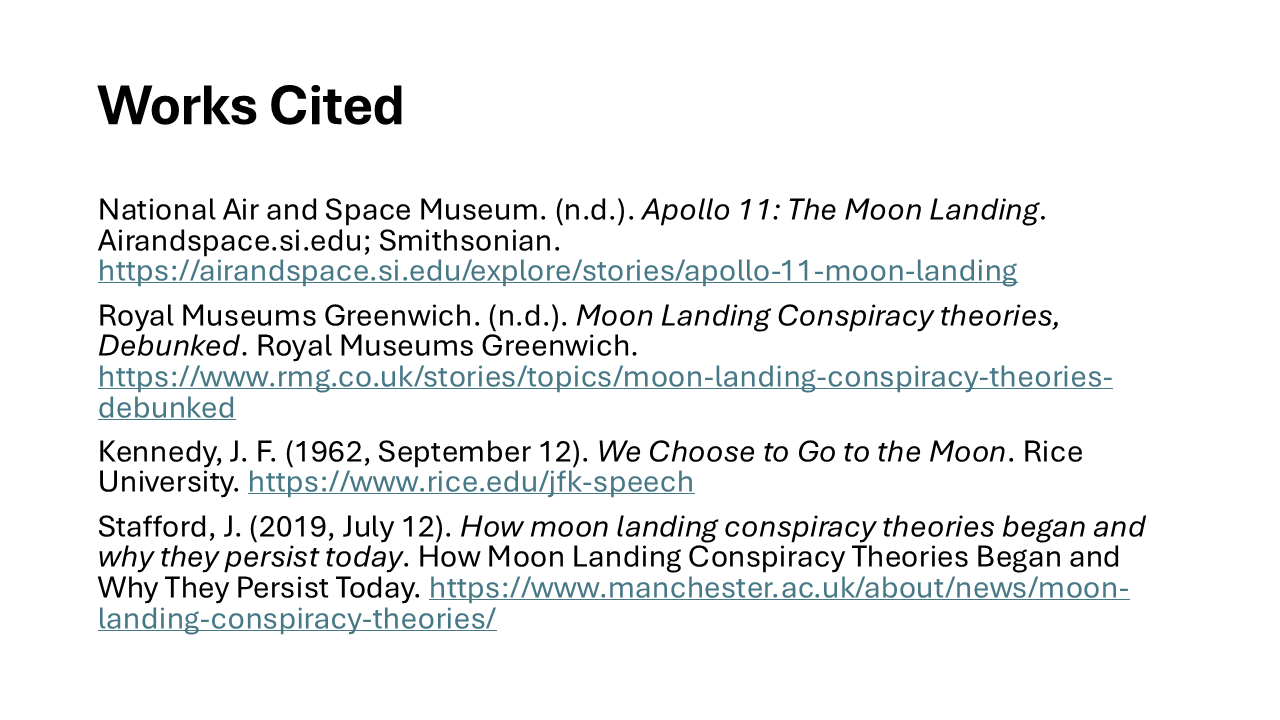Click the "Works Cited" slide title
The image size is (1280, 720).
(251, 106)
